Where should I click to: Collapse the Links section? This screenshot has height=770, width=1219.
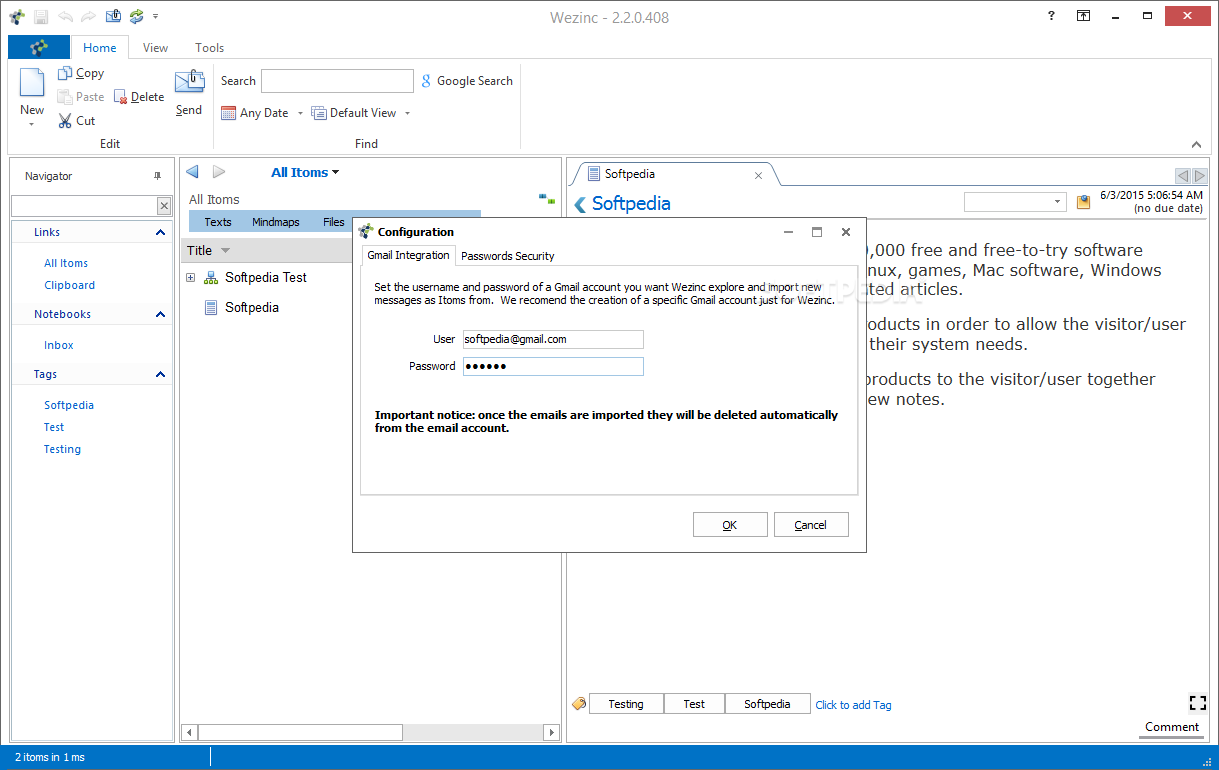[160, 232]
